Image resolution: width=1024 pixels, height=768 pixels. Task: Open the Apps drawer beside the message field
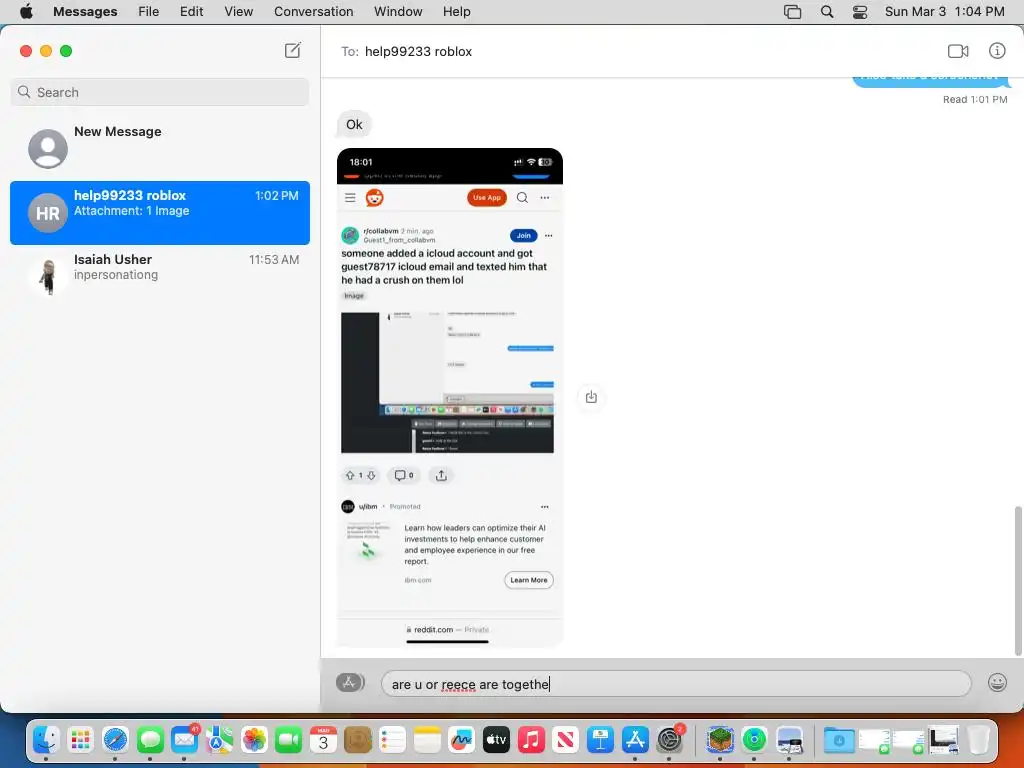point(349,682)
